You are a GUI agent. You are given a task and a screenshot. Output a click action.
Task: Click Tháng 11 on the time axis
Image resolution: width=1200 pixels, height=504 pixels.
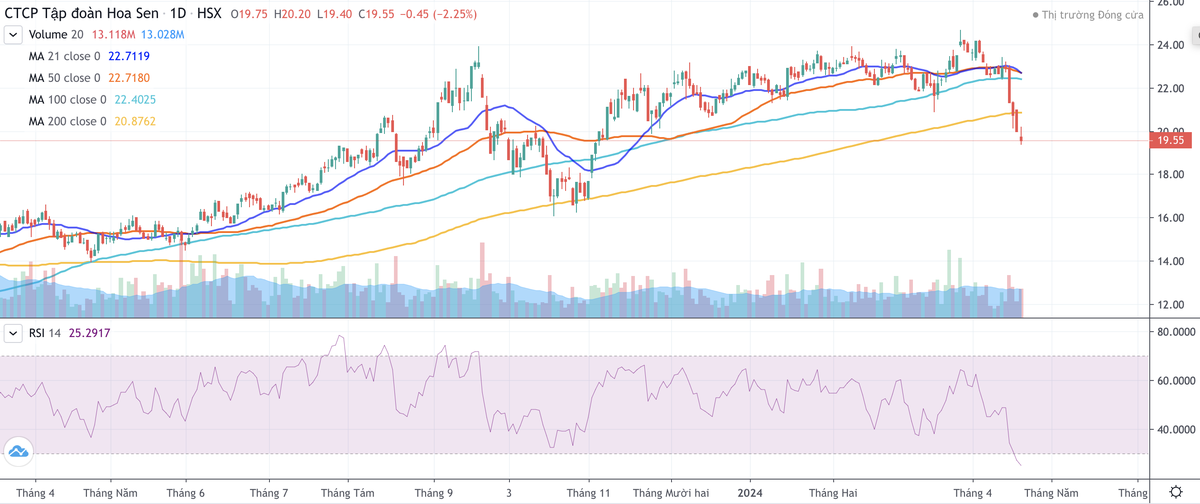588,493
